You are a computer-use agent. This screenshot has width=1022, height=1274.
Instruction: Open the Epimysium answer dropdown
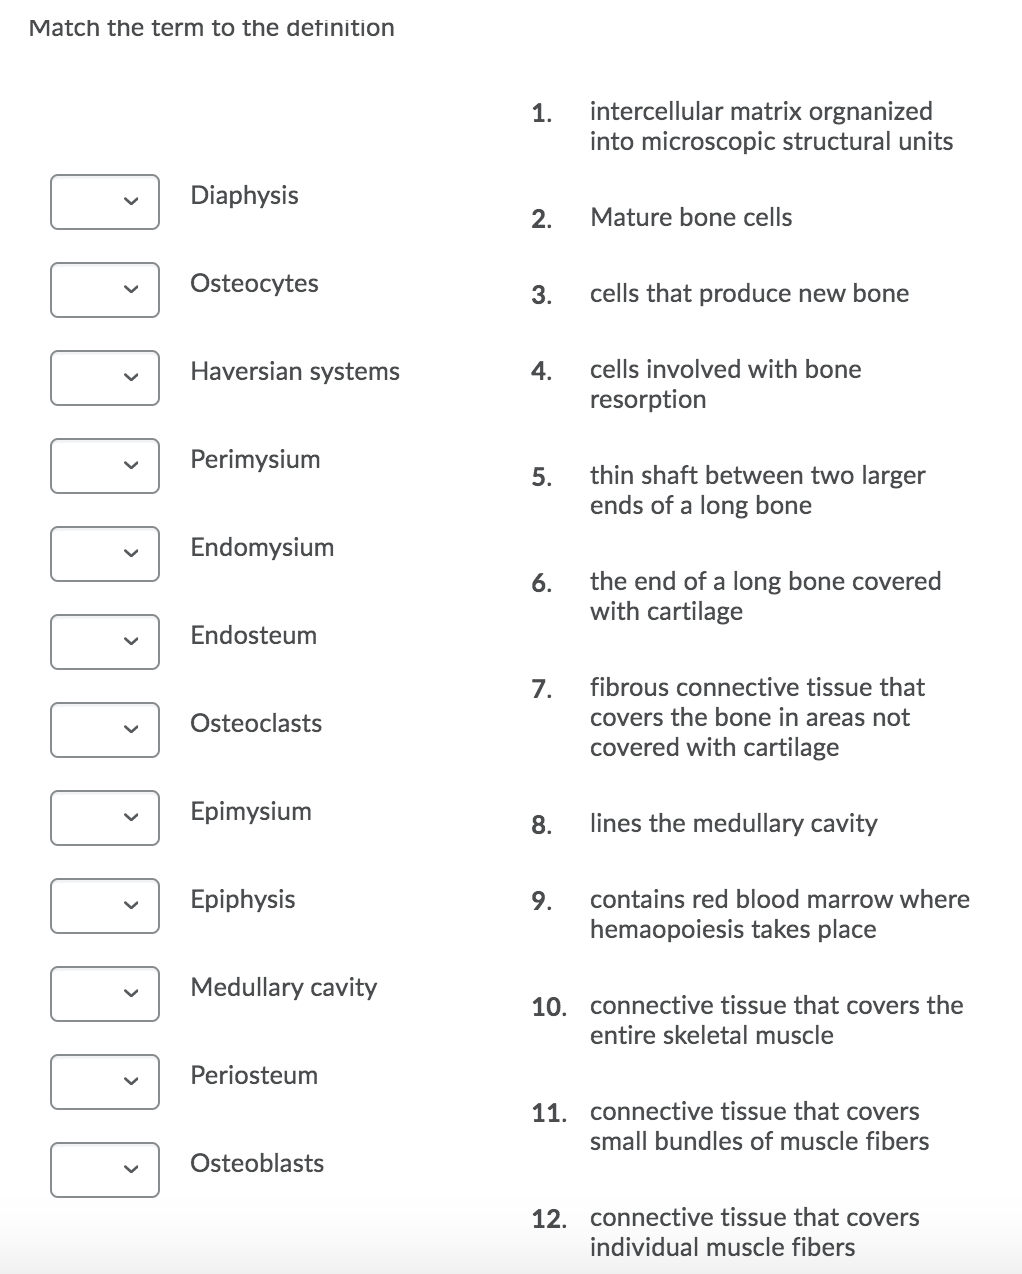[105, 818]
